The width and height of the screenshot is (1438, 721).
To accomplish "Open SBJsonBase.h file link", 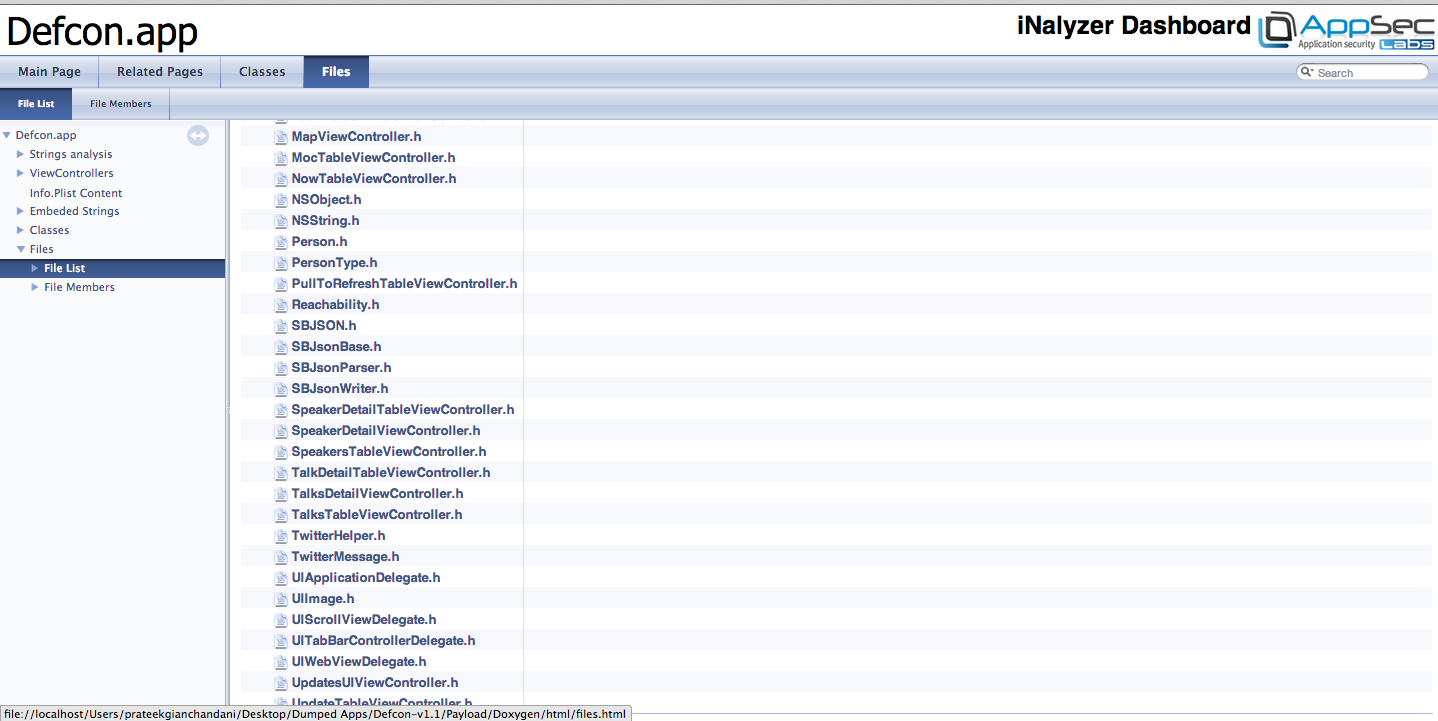I will 336,347.
